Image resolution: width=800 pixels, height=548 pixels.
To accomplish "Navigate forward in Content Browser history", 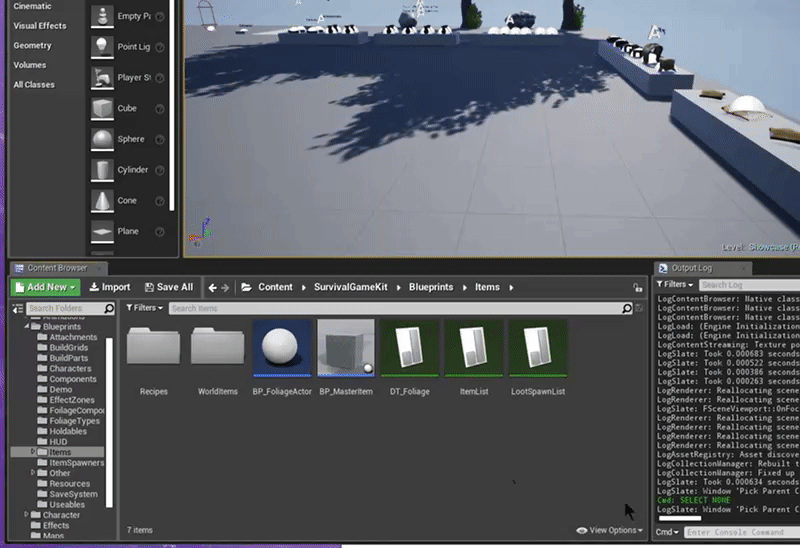I will point(225,288).
